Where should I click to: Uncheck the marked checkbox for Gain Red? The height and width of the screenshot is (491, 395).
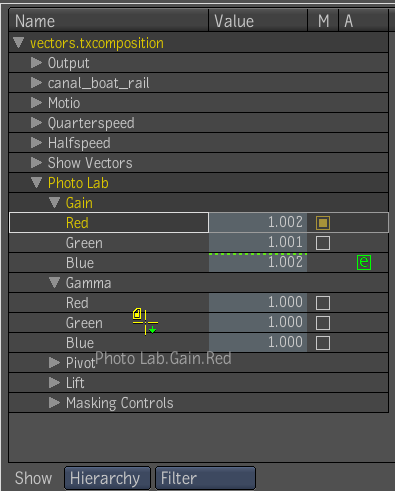point(323,223)
